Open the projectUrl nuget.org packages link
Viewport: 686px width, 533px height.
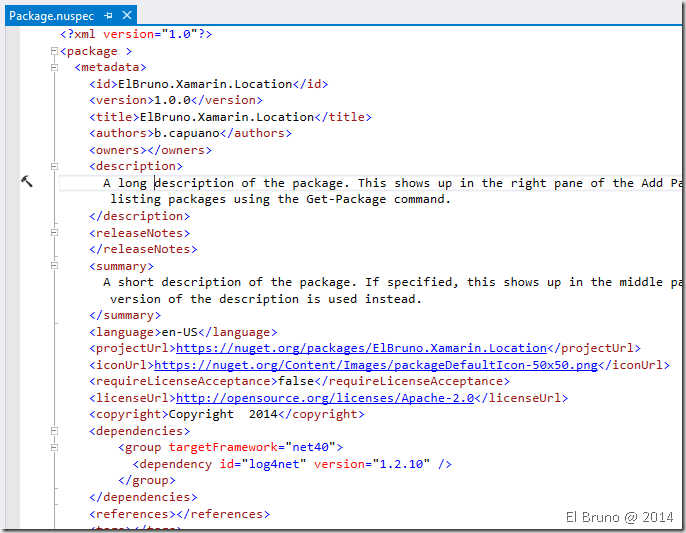pos(361,348)
